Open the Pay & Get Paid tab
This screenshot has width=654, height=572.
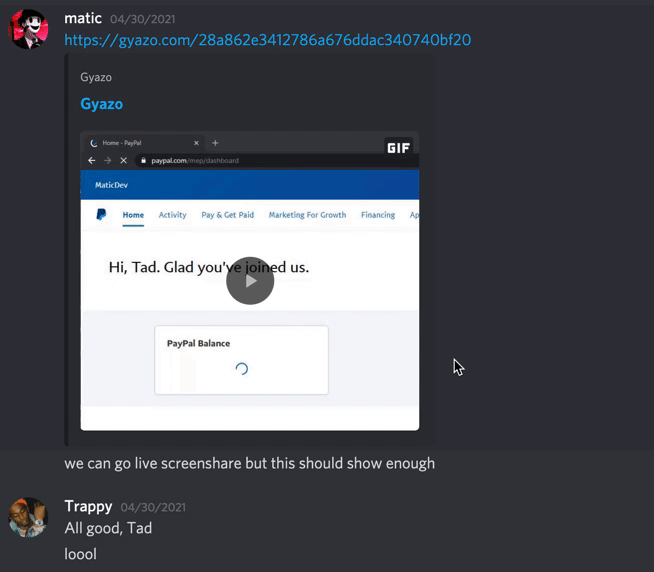[x=227, y=215]
